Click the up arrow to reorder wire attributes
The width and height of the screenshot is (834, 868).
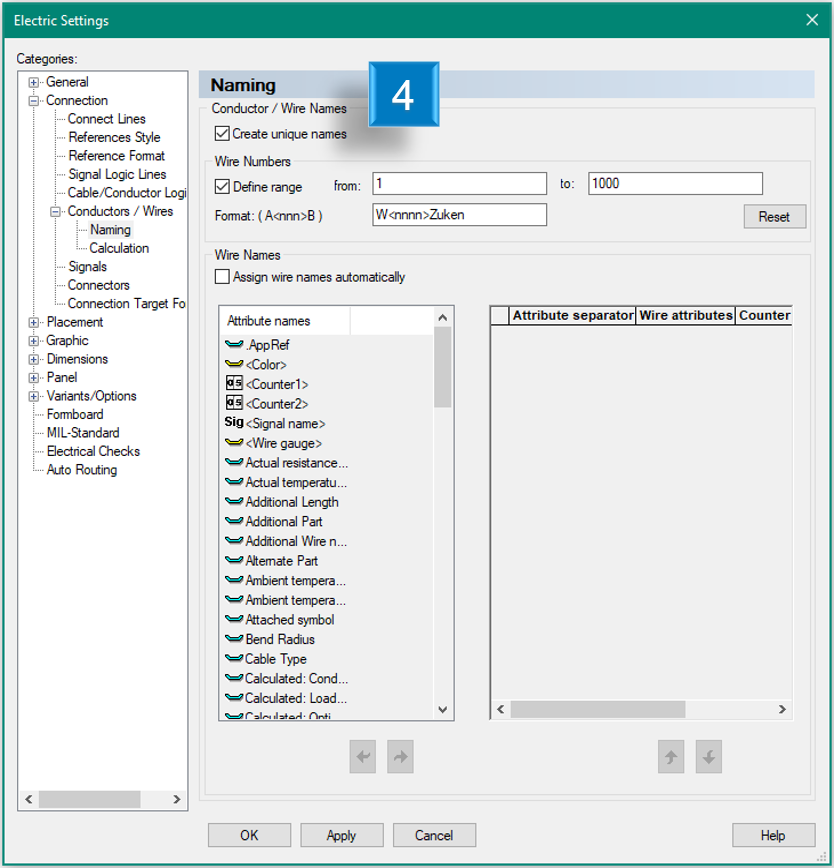click(671, 757)
